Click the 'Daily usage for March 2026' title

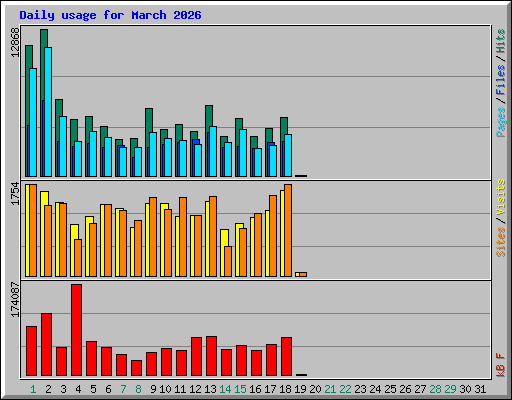click(x=110, y=15)
